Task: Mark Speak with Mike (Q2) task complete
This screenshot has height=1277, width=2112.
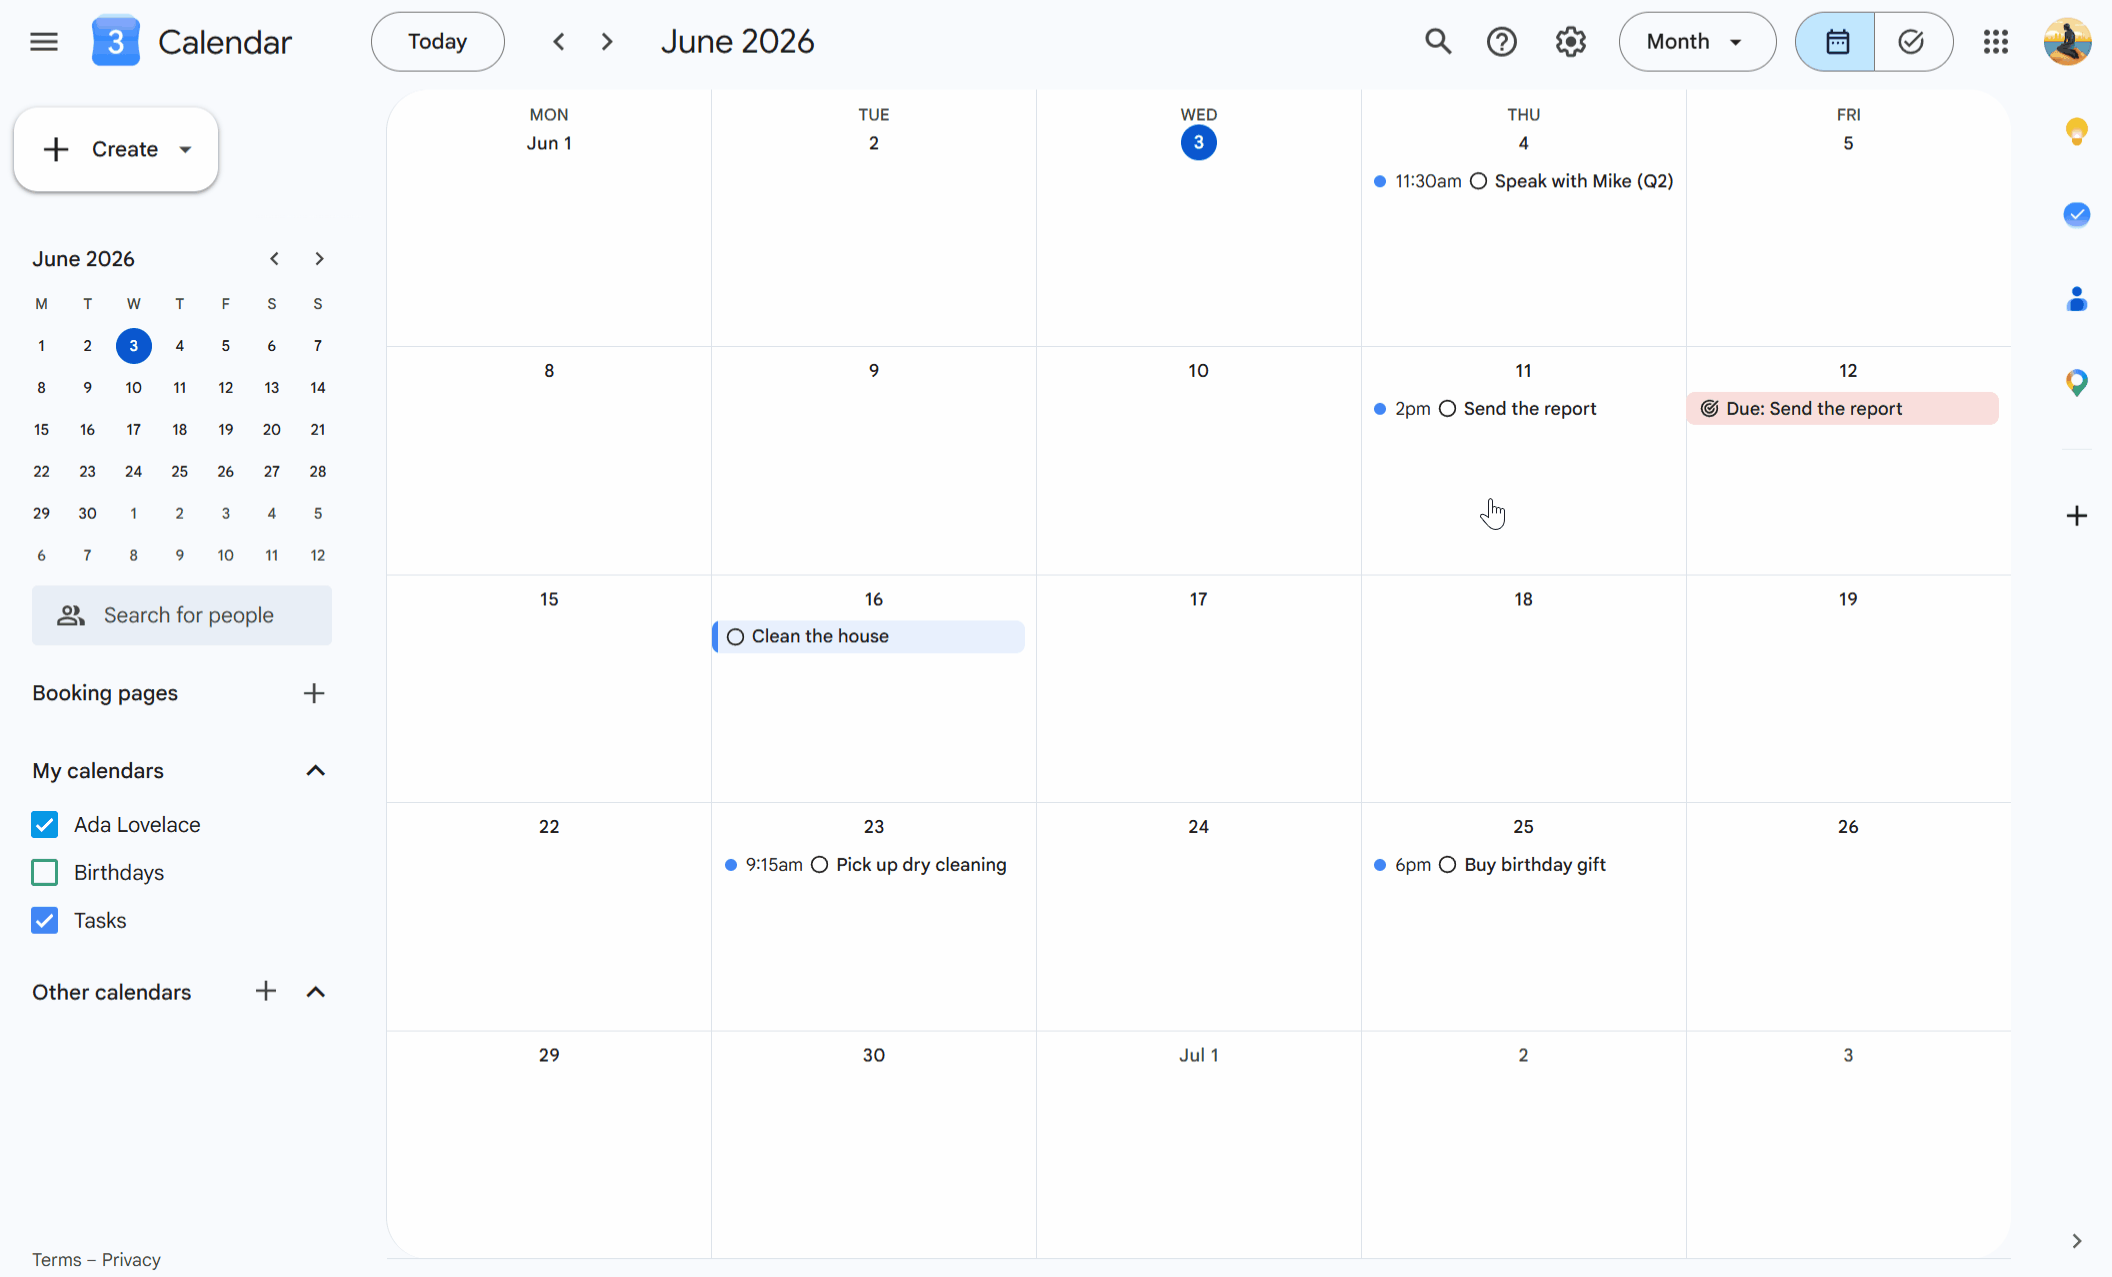Action: coord(1479,181)
